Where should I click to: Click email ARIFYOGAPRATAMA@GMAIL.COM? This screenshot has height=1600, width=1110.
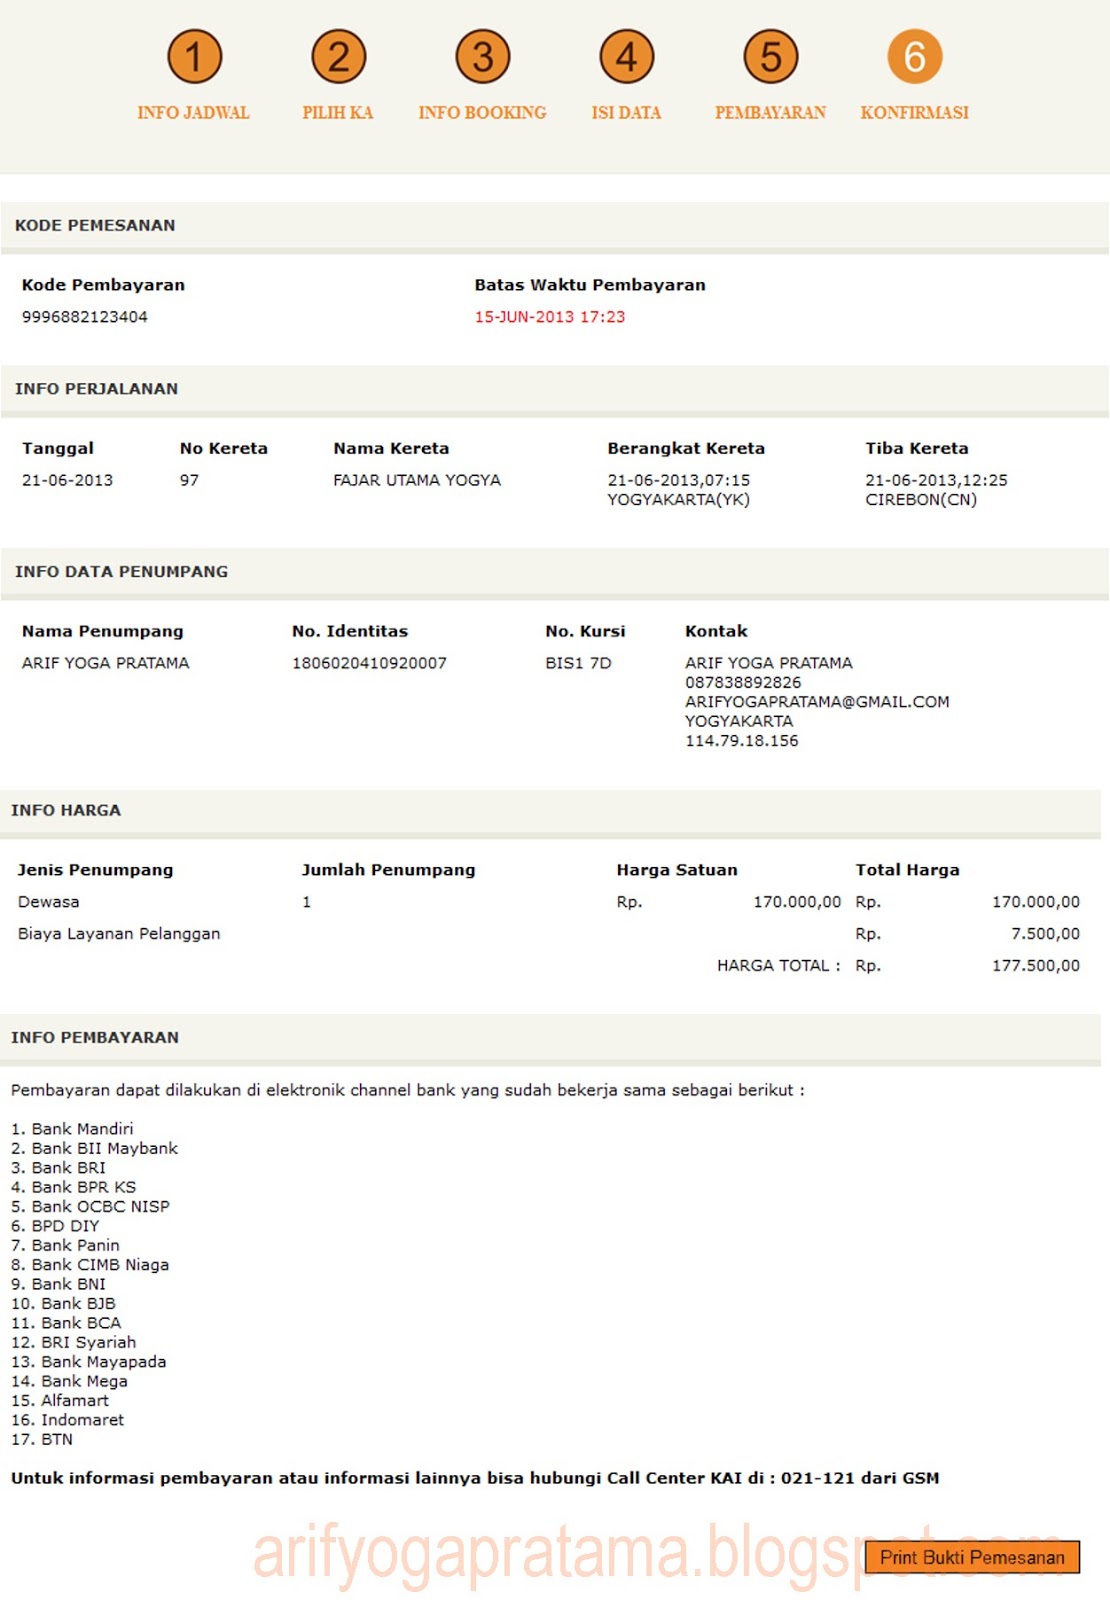[817, 702]
